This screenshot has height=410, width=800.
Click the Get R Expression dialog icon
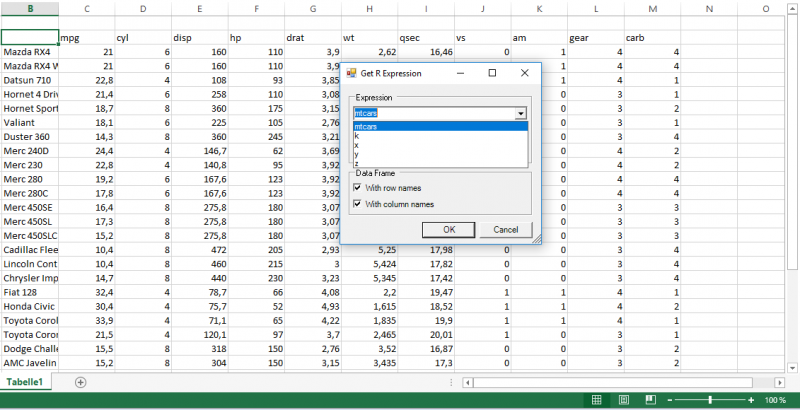pos(351,73)
